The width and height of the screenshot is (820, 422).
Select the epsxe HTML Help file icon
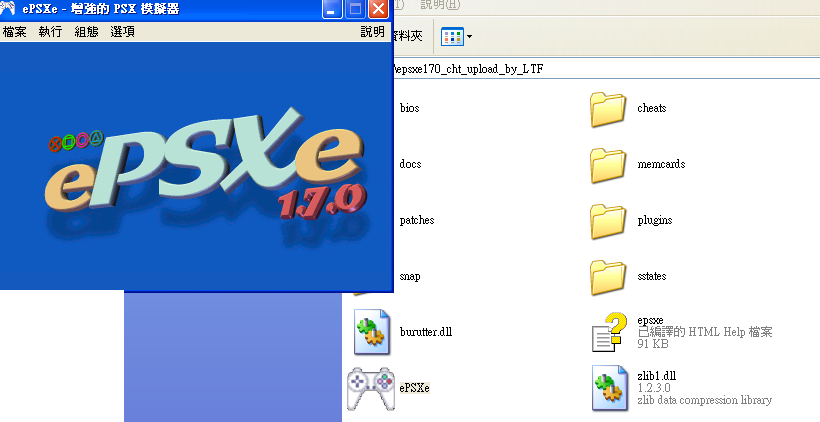click(x=609, y=332)
